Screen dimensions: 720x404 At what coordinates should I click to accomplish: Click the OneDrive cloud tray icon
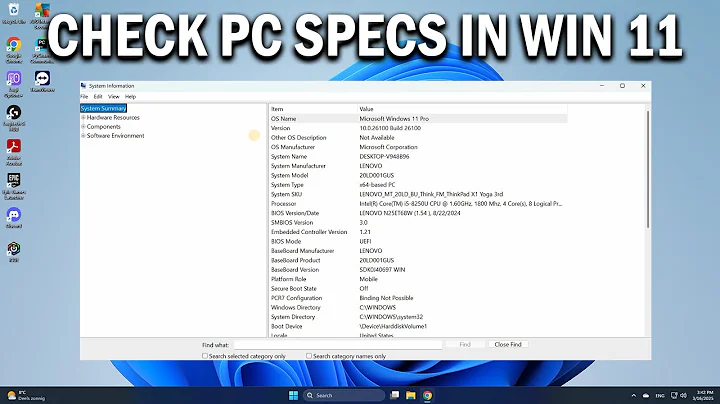[x=646, y=395]
